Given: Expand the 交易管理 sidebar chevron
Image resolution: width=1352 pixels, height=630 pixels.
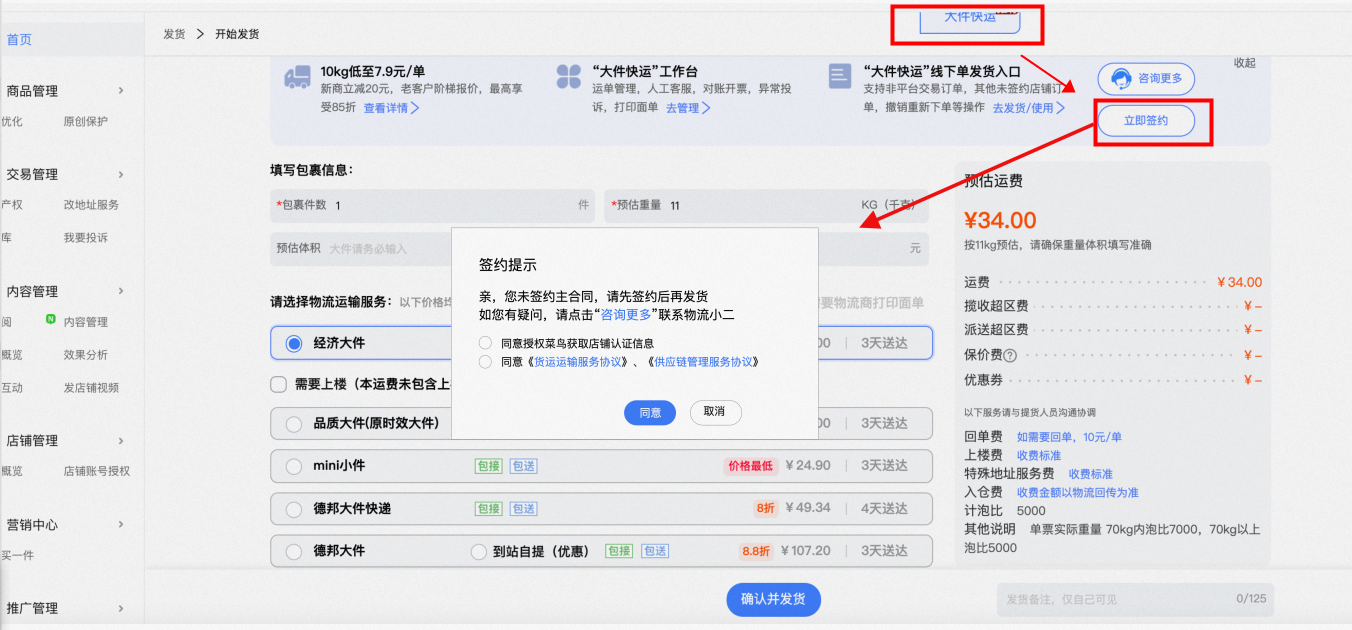Looking at the screenshot, I should 121,174.
